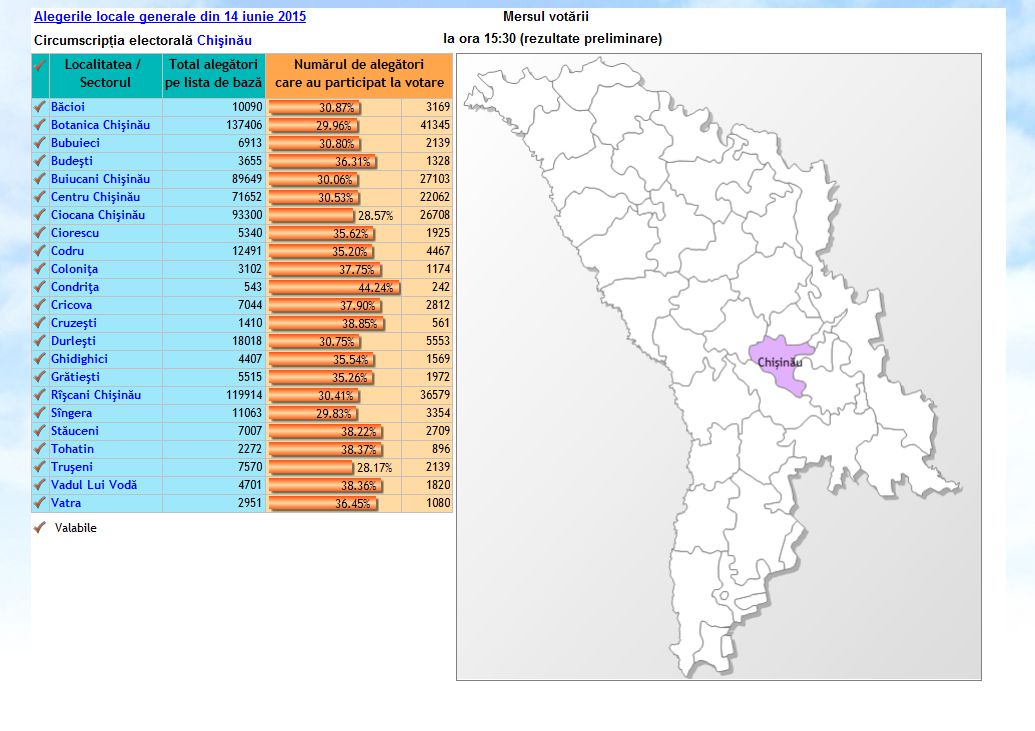View the Ghidighici locality results
The image size is (1035, 731).
79,359
